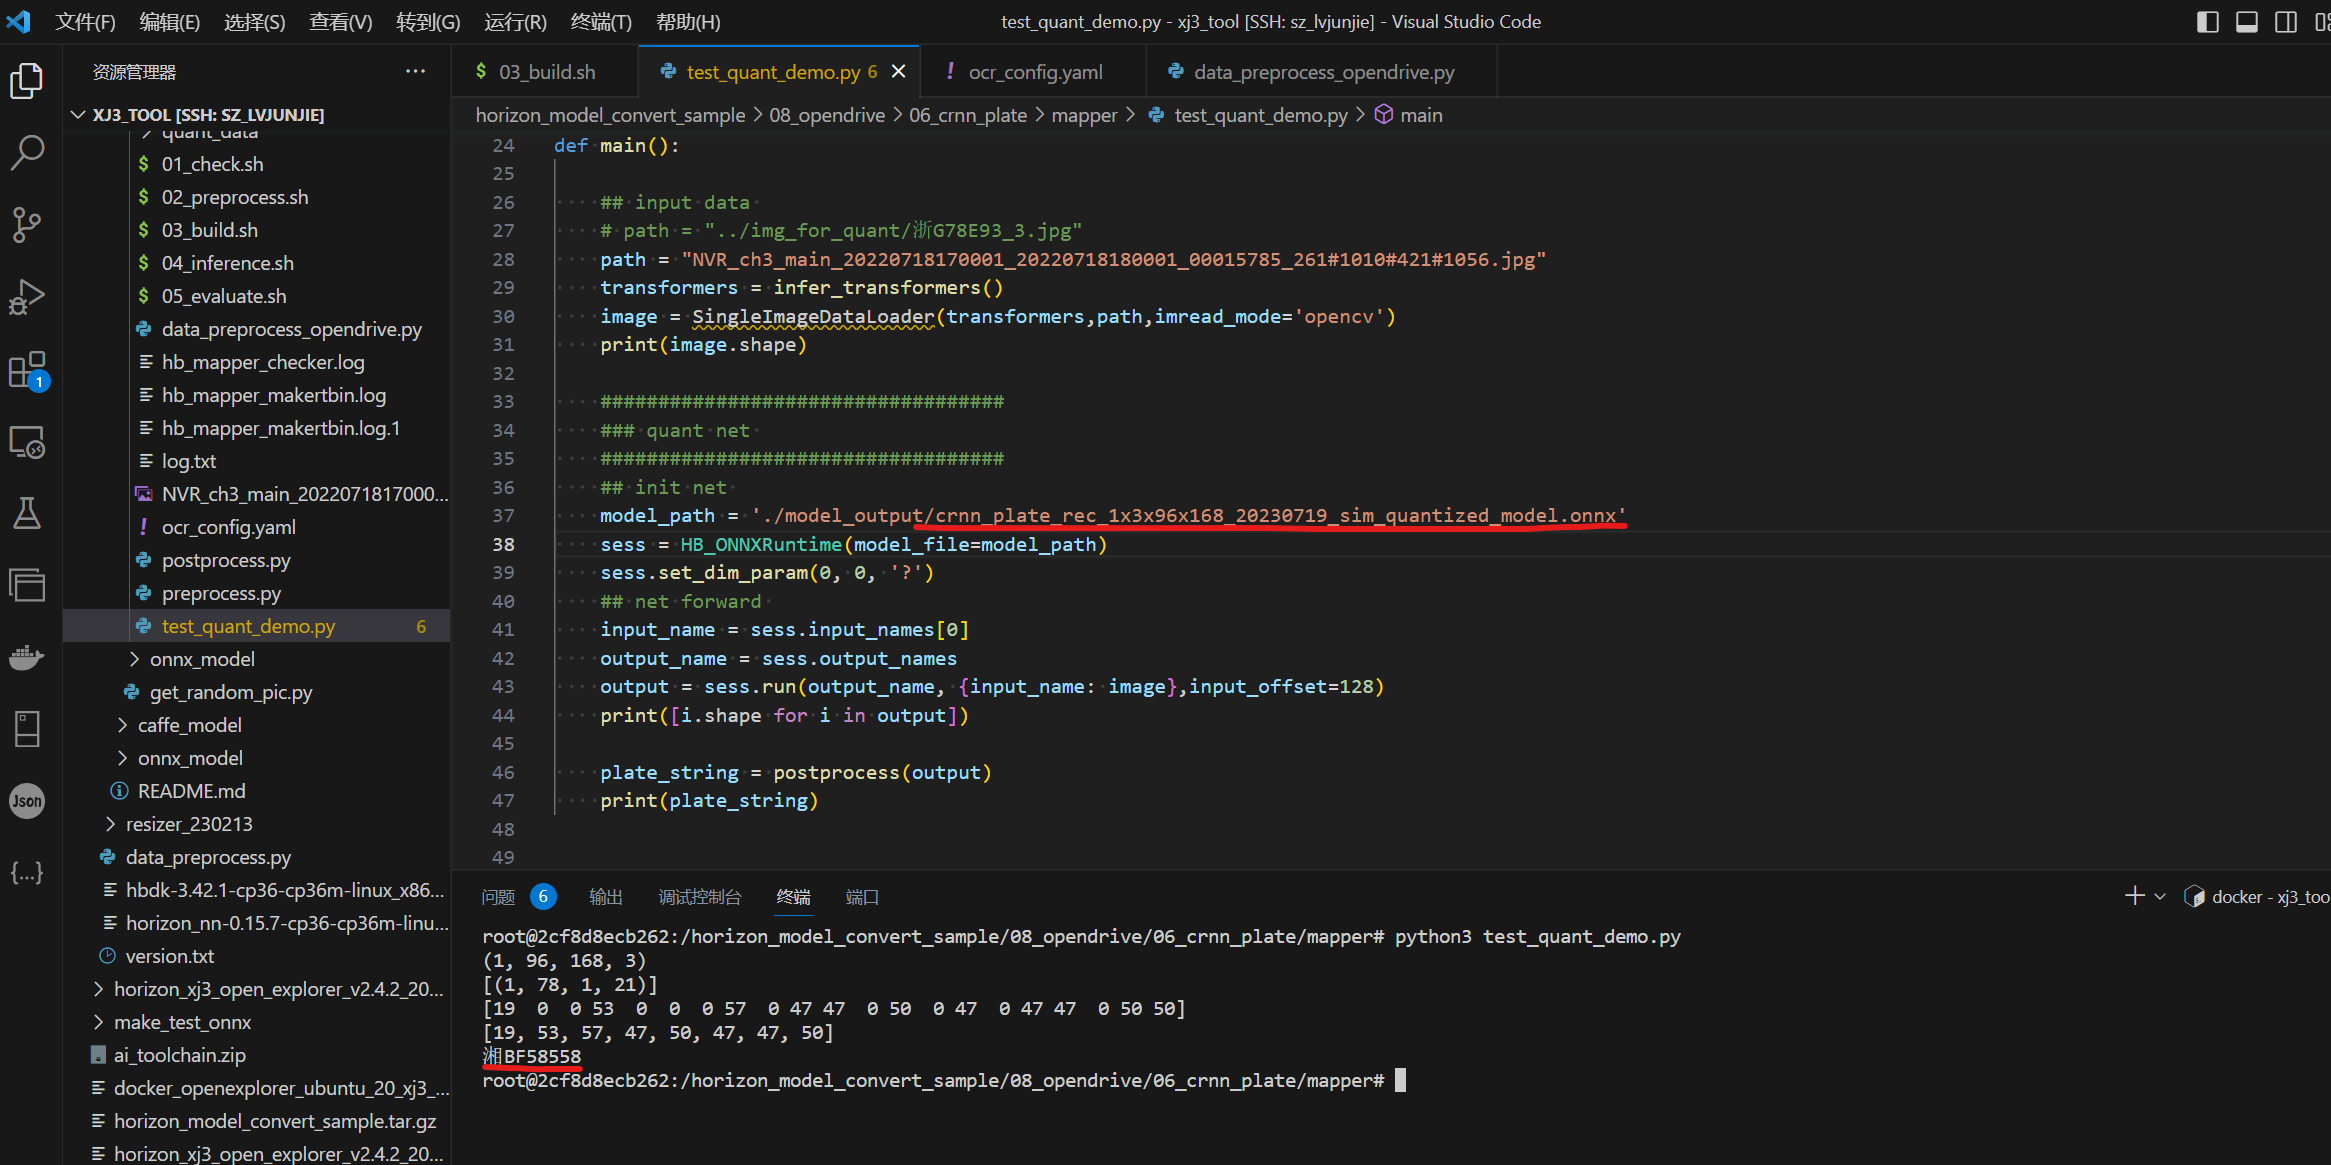
Task: Create new terminal with plus button
Action: tap(2134, 897)
